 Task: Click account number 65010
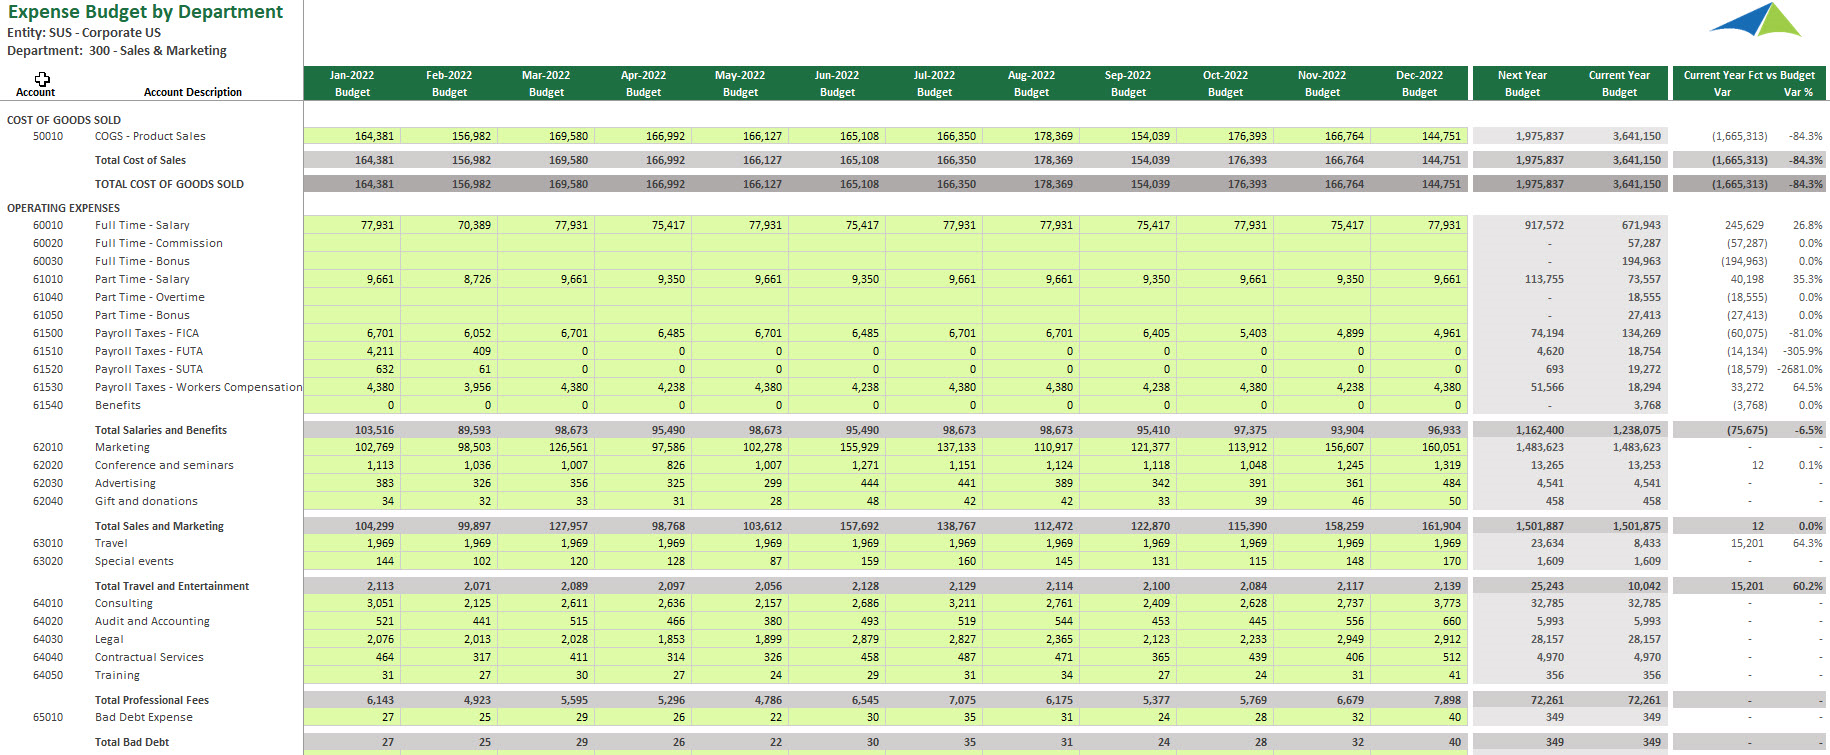coord(48,717)
